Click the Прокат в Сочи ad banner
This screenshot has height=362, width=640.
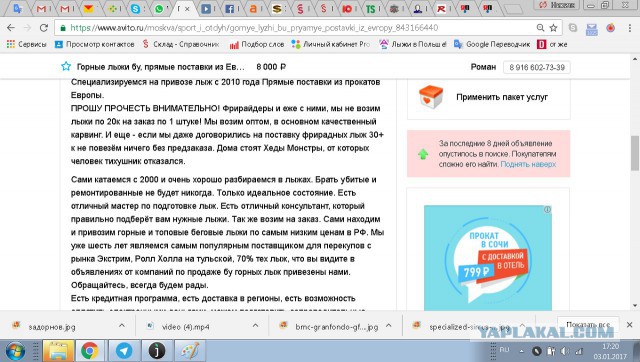[x=488, y=258]
